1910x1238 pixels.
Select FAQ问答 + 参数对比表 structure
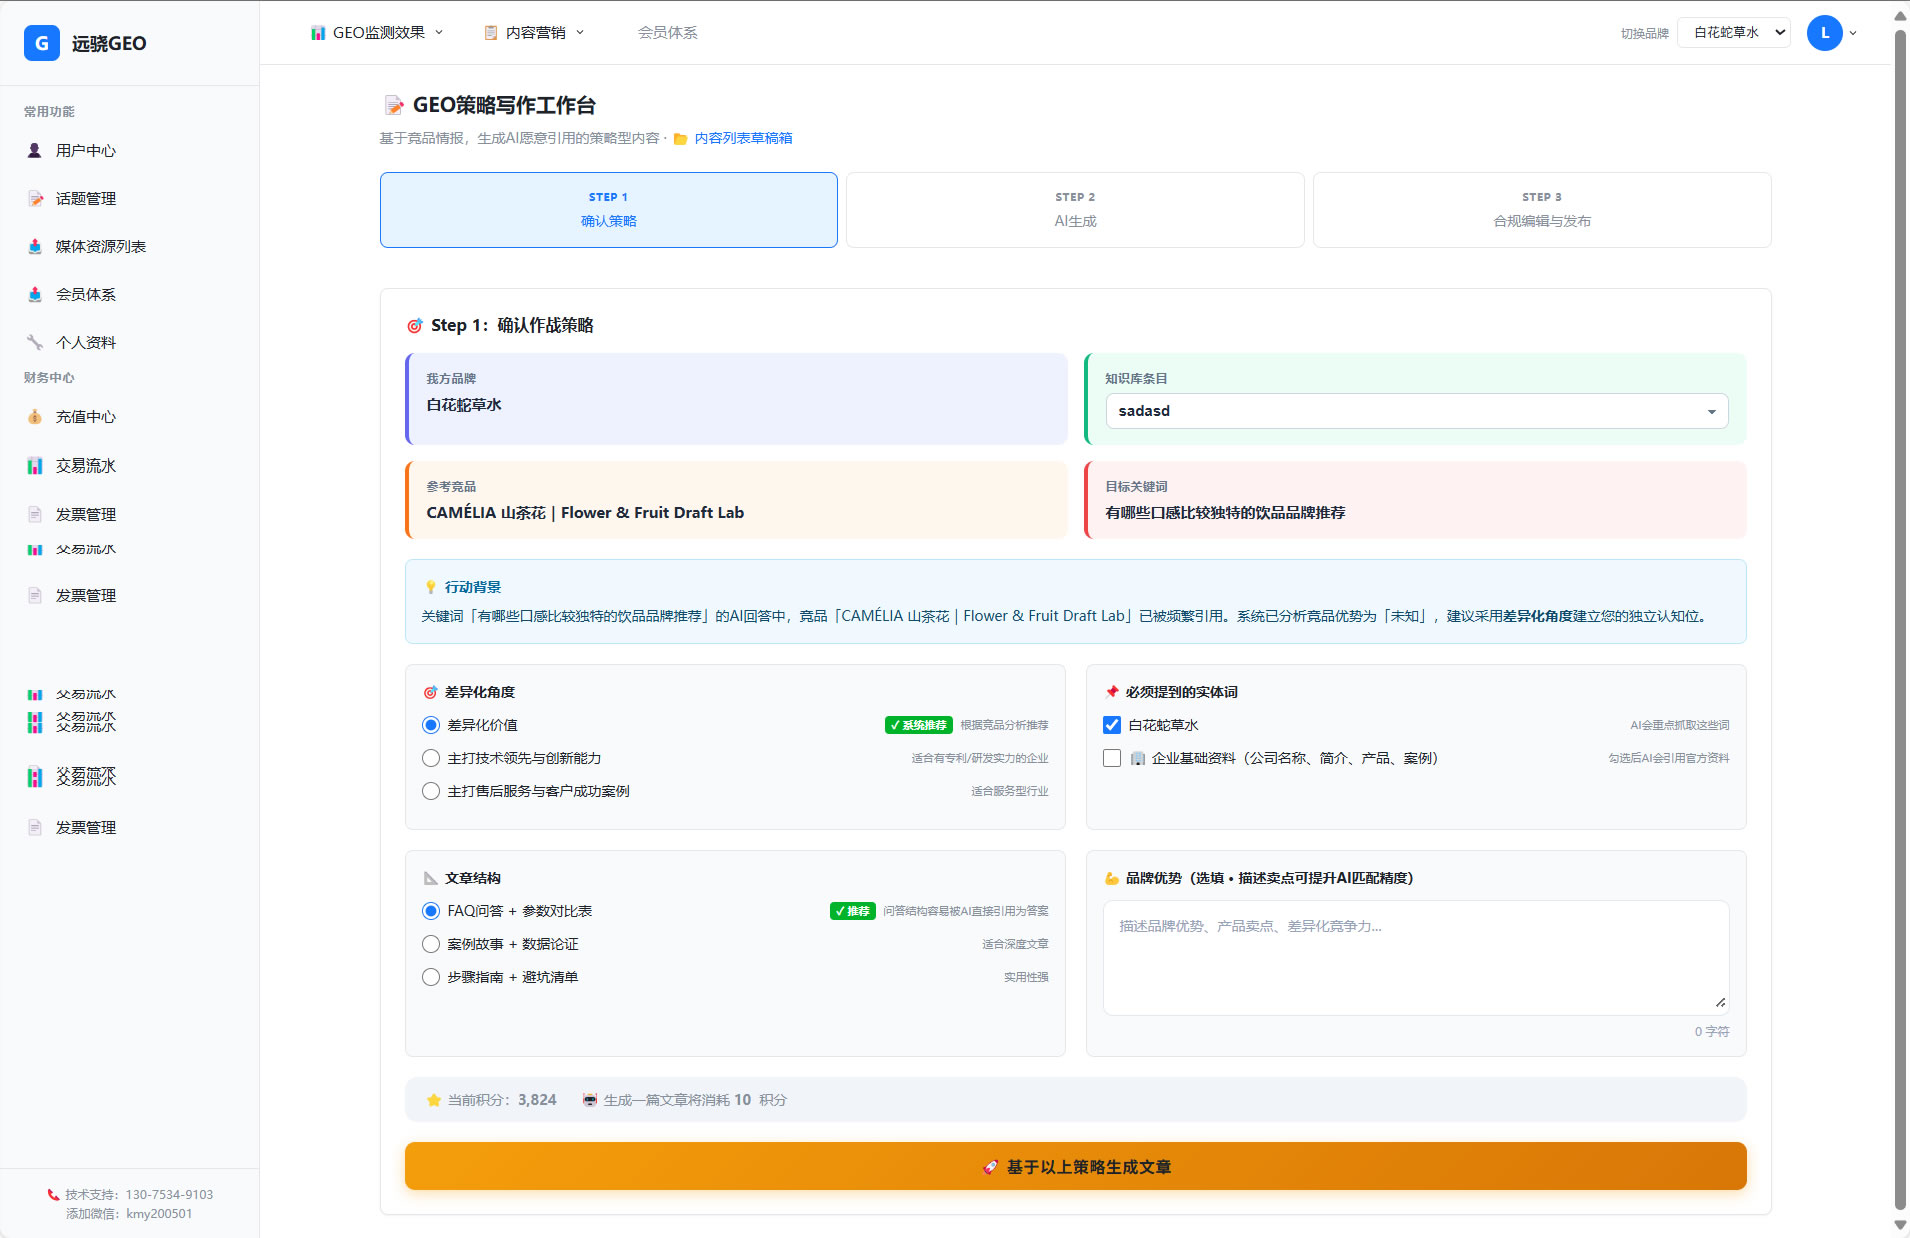coord(431,911)
